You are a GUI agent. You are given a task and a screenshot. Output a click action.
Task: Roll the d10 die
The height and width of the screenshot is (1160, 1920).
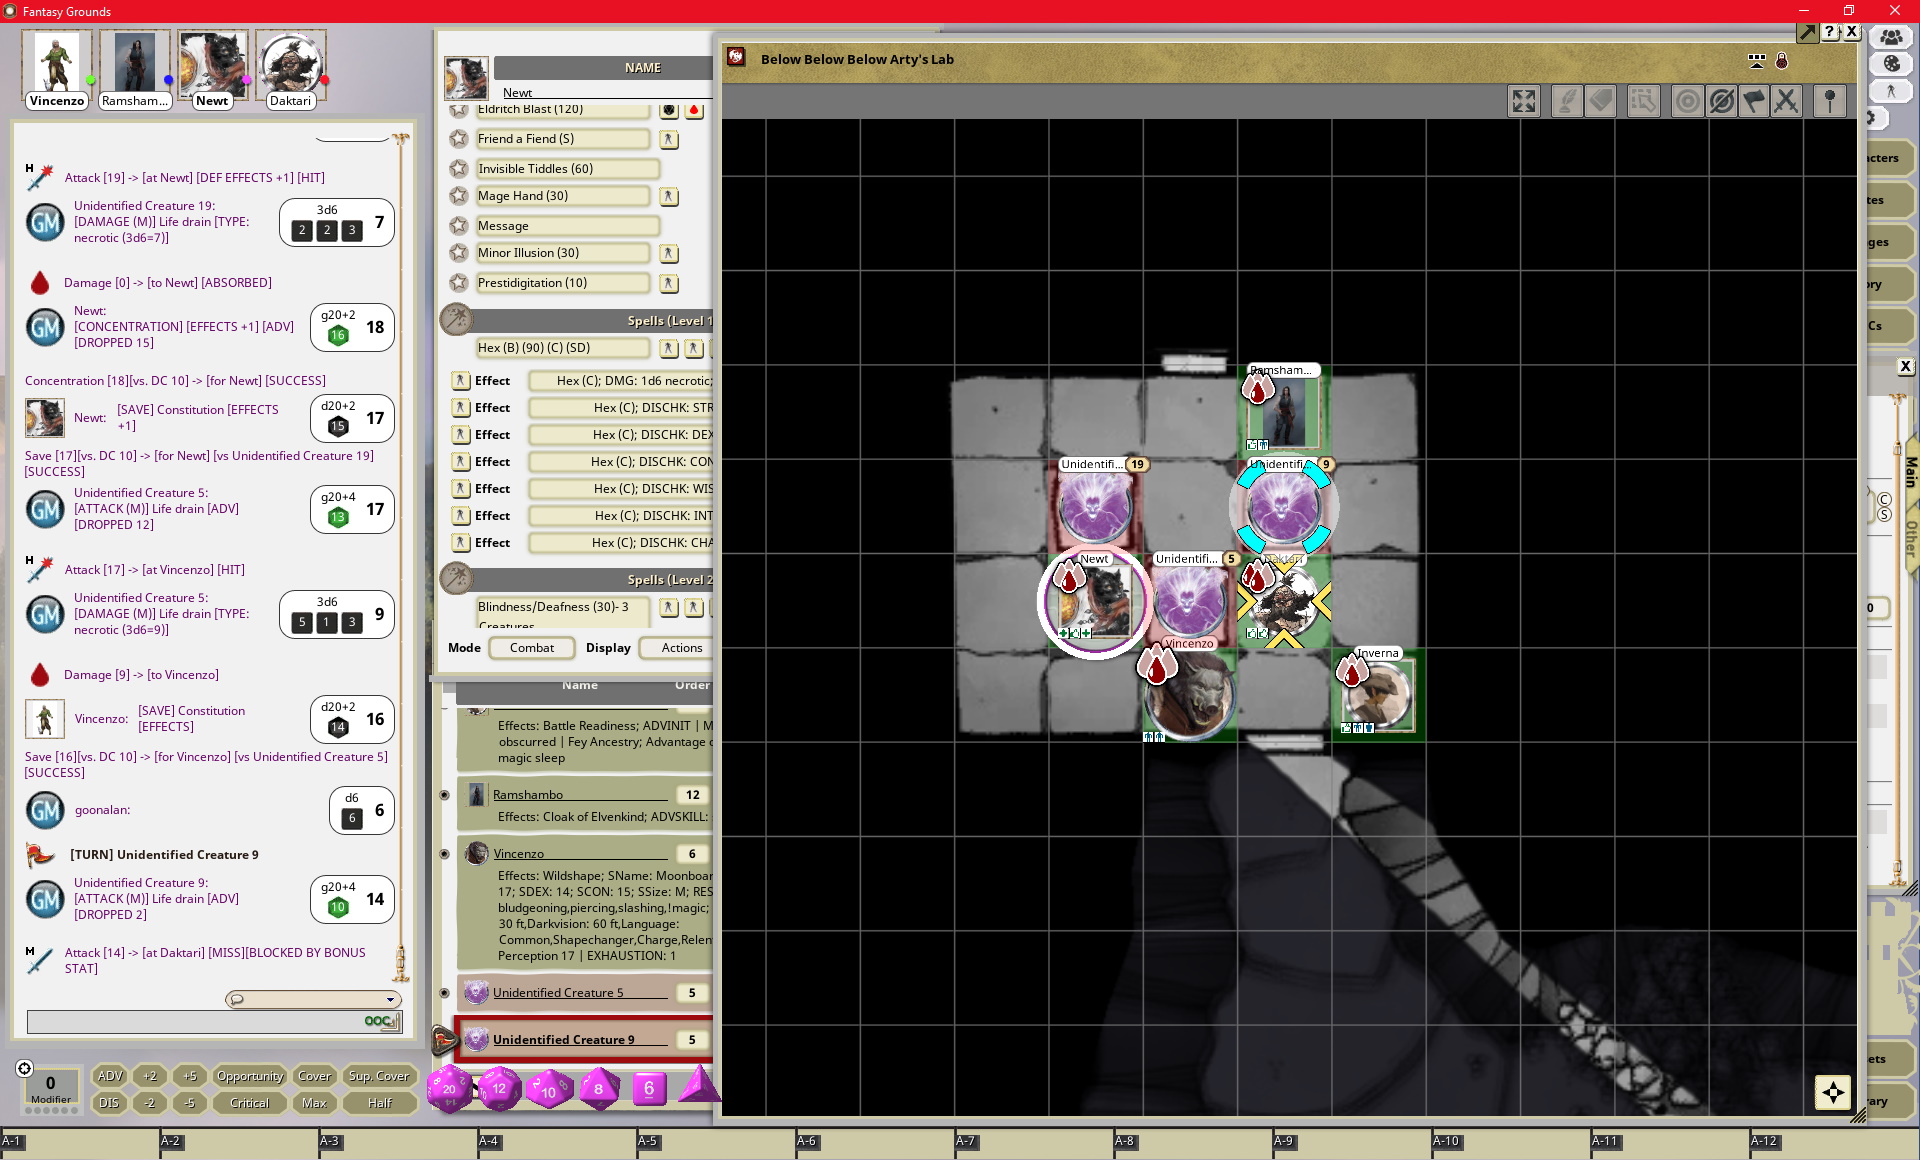[x=549, y=1089]
